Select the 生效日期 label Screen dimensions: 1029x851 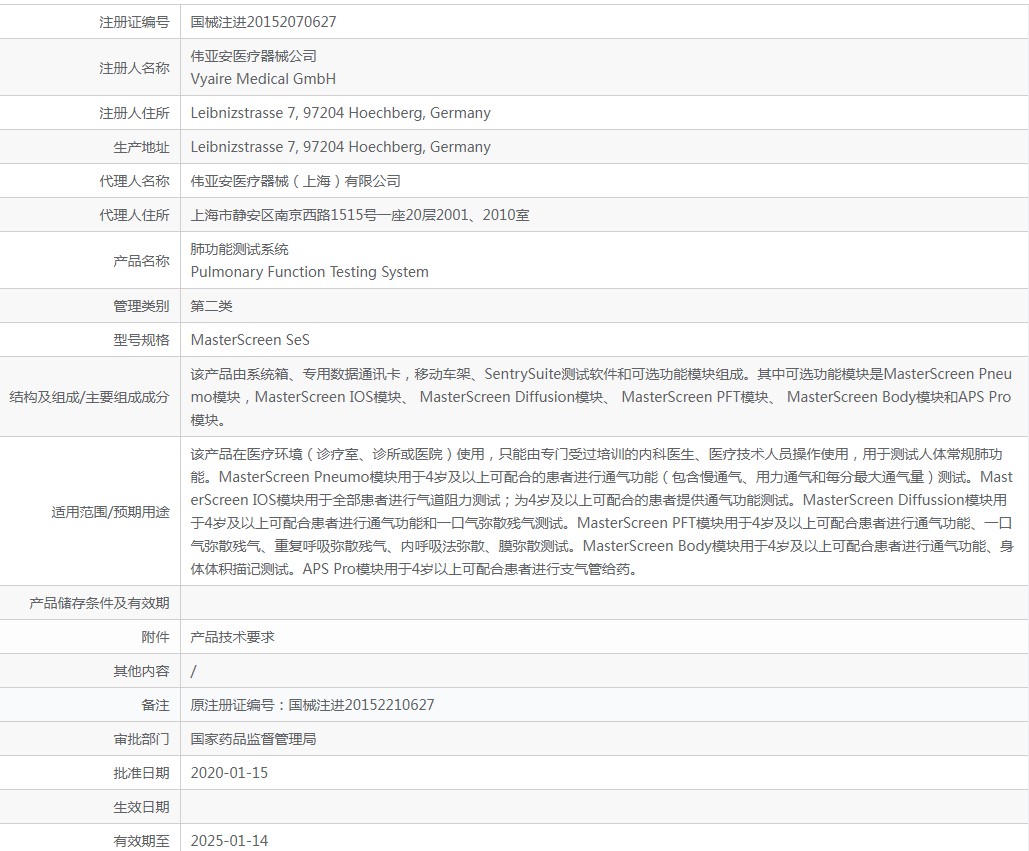(x=141, y=807)
